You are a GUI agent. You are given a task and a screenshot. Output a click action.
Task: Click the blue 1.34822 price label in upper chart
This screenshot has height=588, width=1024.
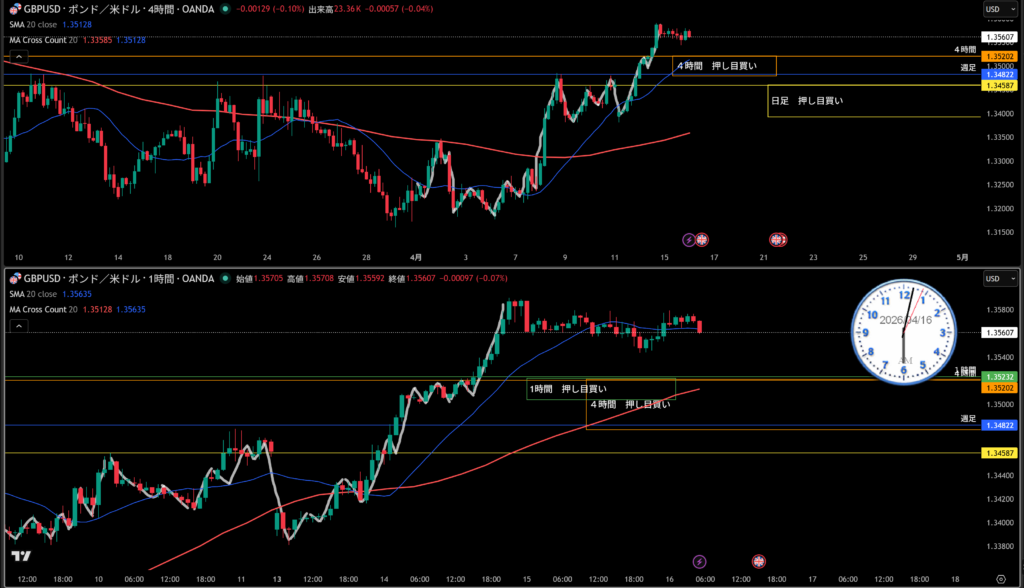999,75
